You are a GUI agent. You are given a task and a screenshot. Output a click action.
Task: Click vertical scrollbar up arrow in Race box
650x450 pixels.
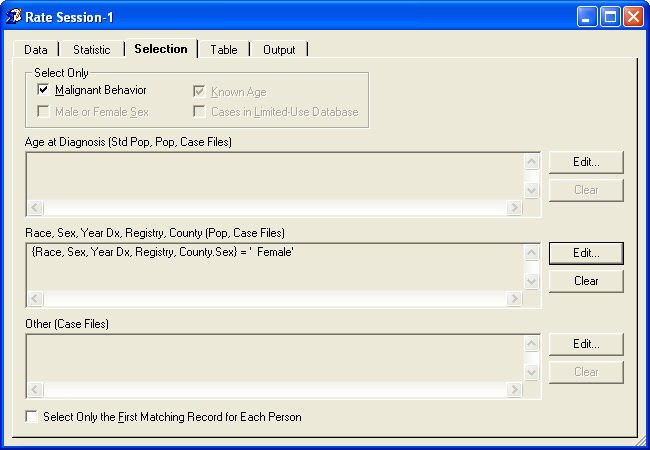point(532,253)
